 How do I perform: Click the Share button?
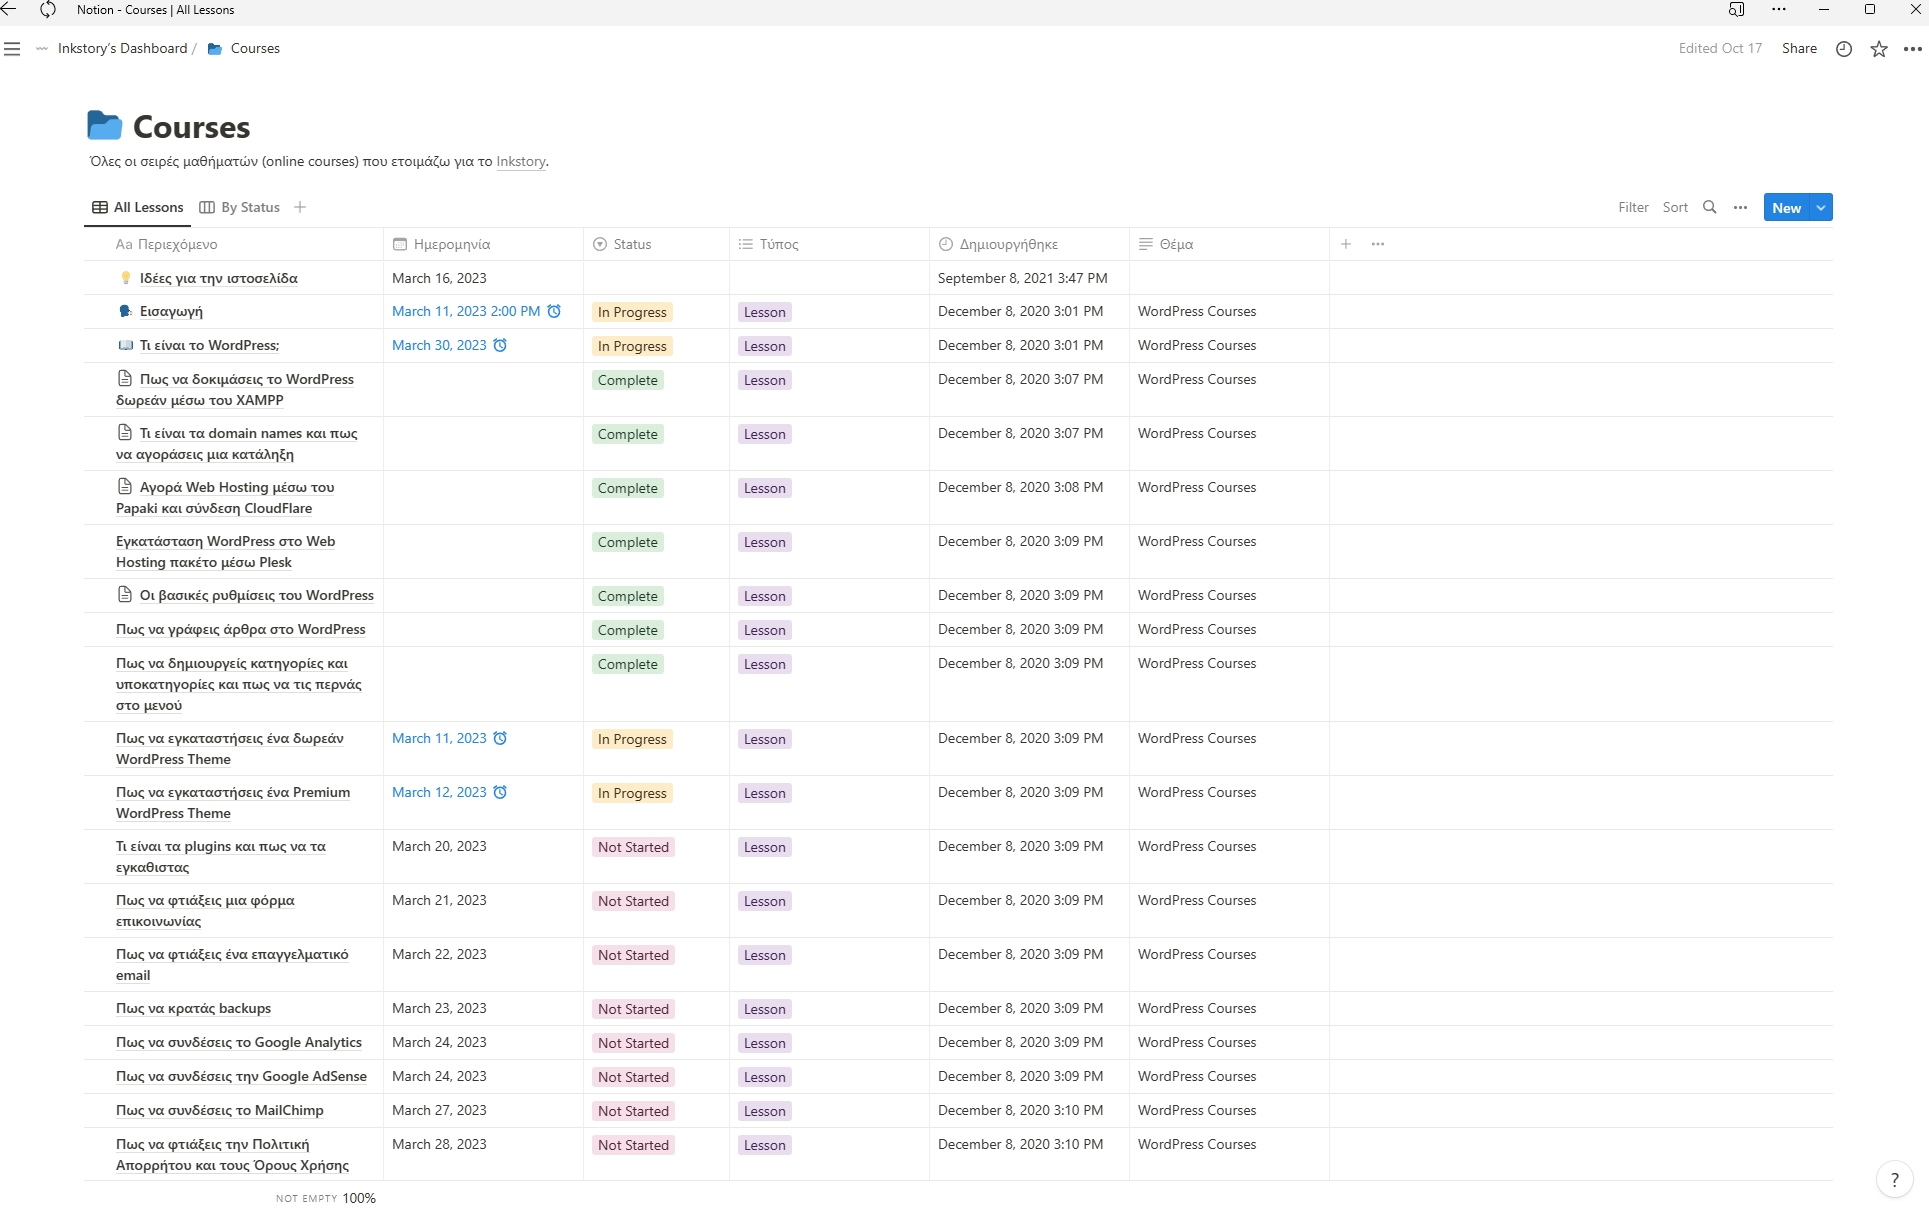[1798, 48]
